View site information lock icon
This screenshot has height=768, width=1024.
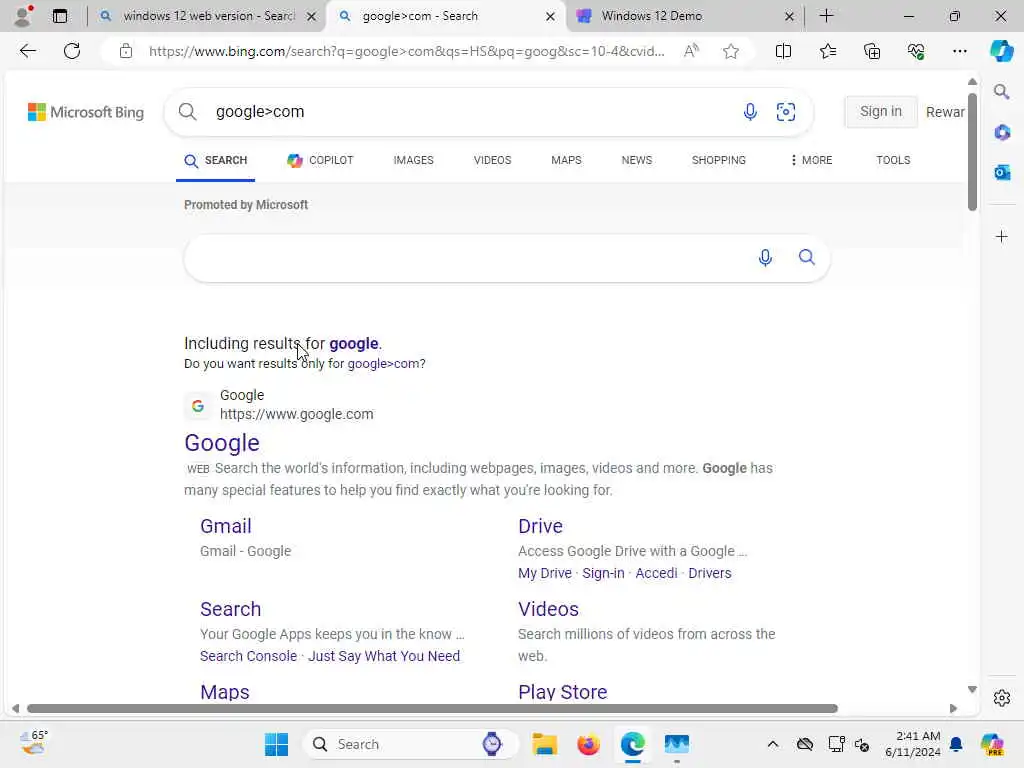point(126,51)
